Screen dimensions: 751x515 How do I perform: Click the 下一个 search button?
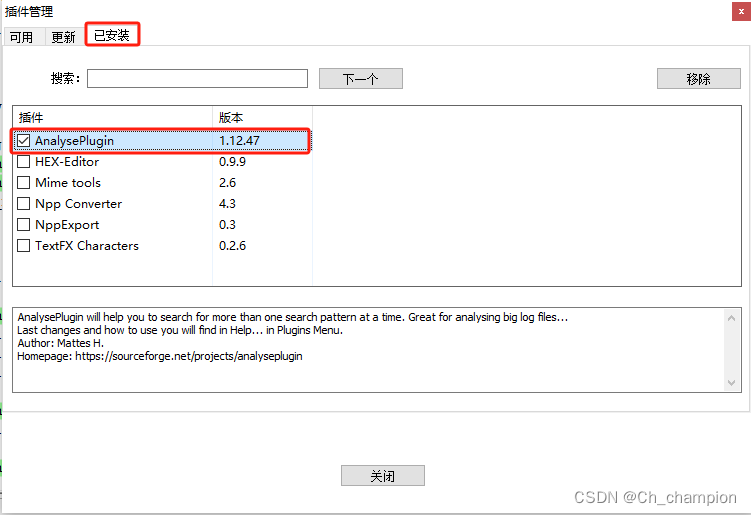[361, 79]
